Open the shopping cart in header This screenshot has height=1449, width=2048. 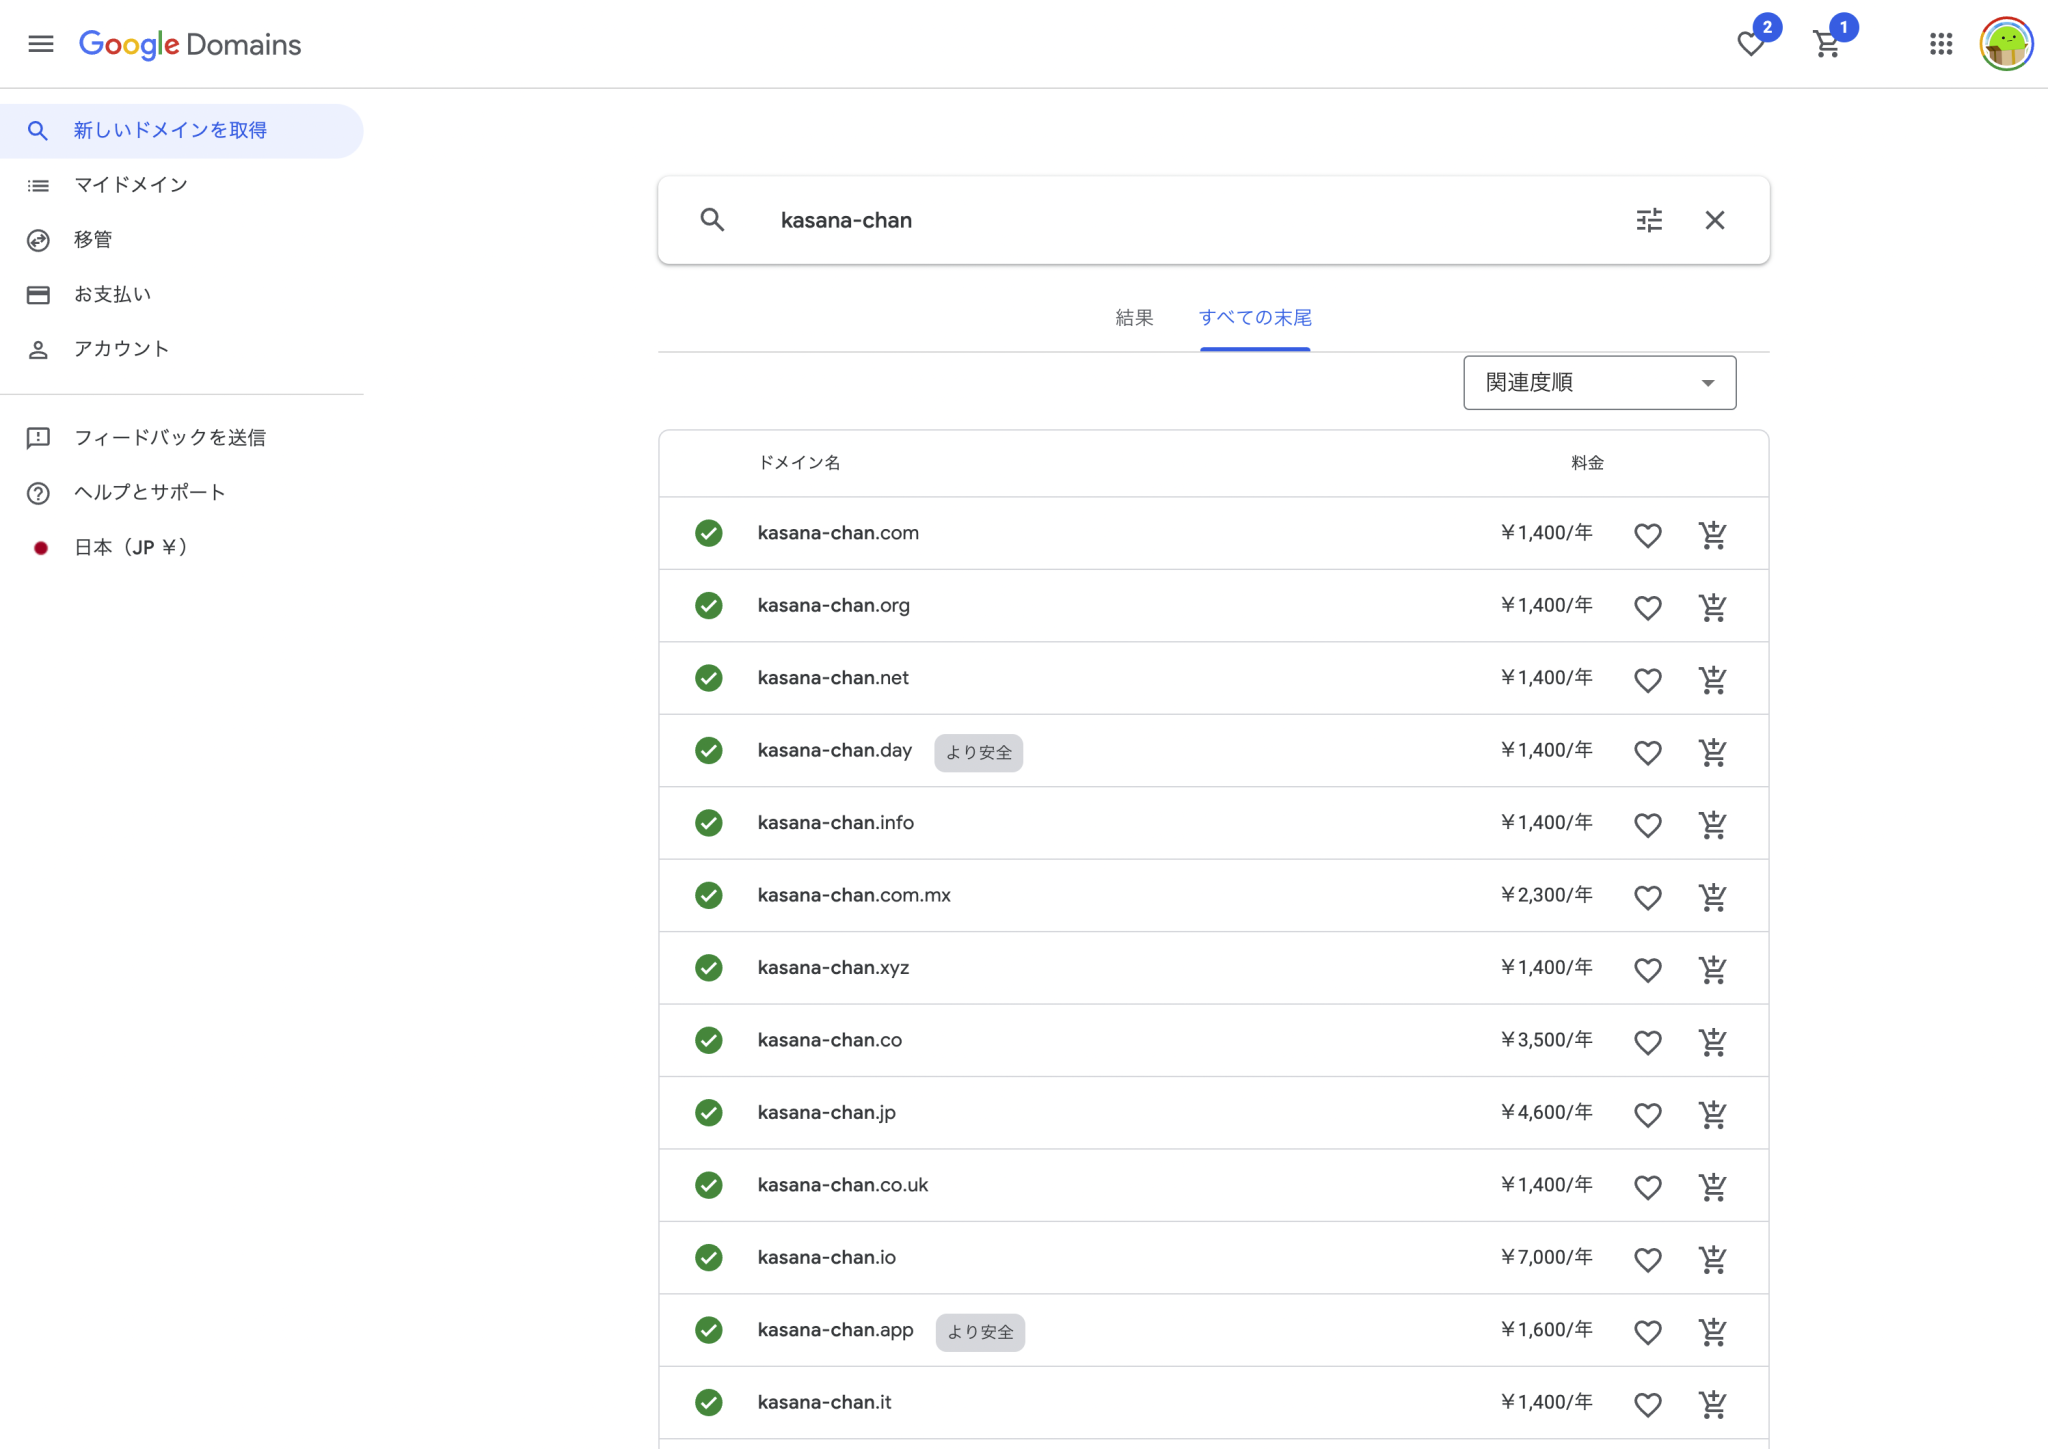1827,44
